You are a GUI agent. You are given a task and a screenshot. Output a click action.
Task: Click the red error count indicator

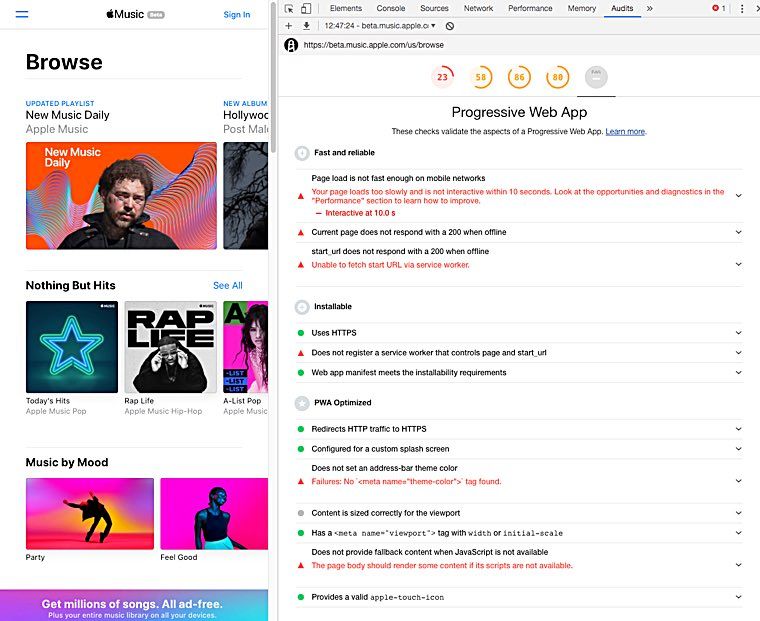click(719, 8)
